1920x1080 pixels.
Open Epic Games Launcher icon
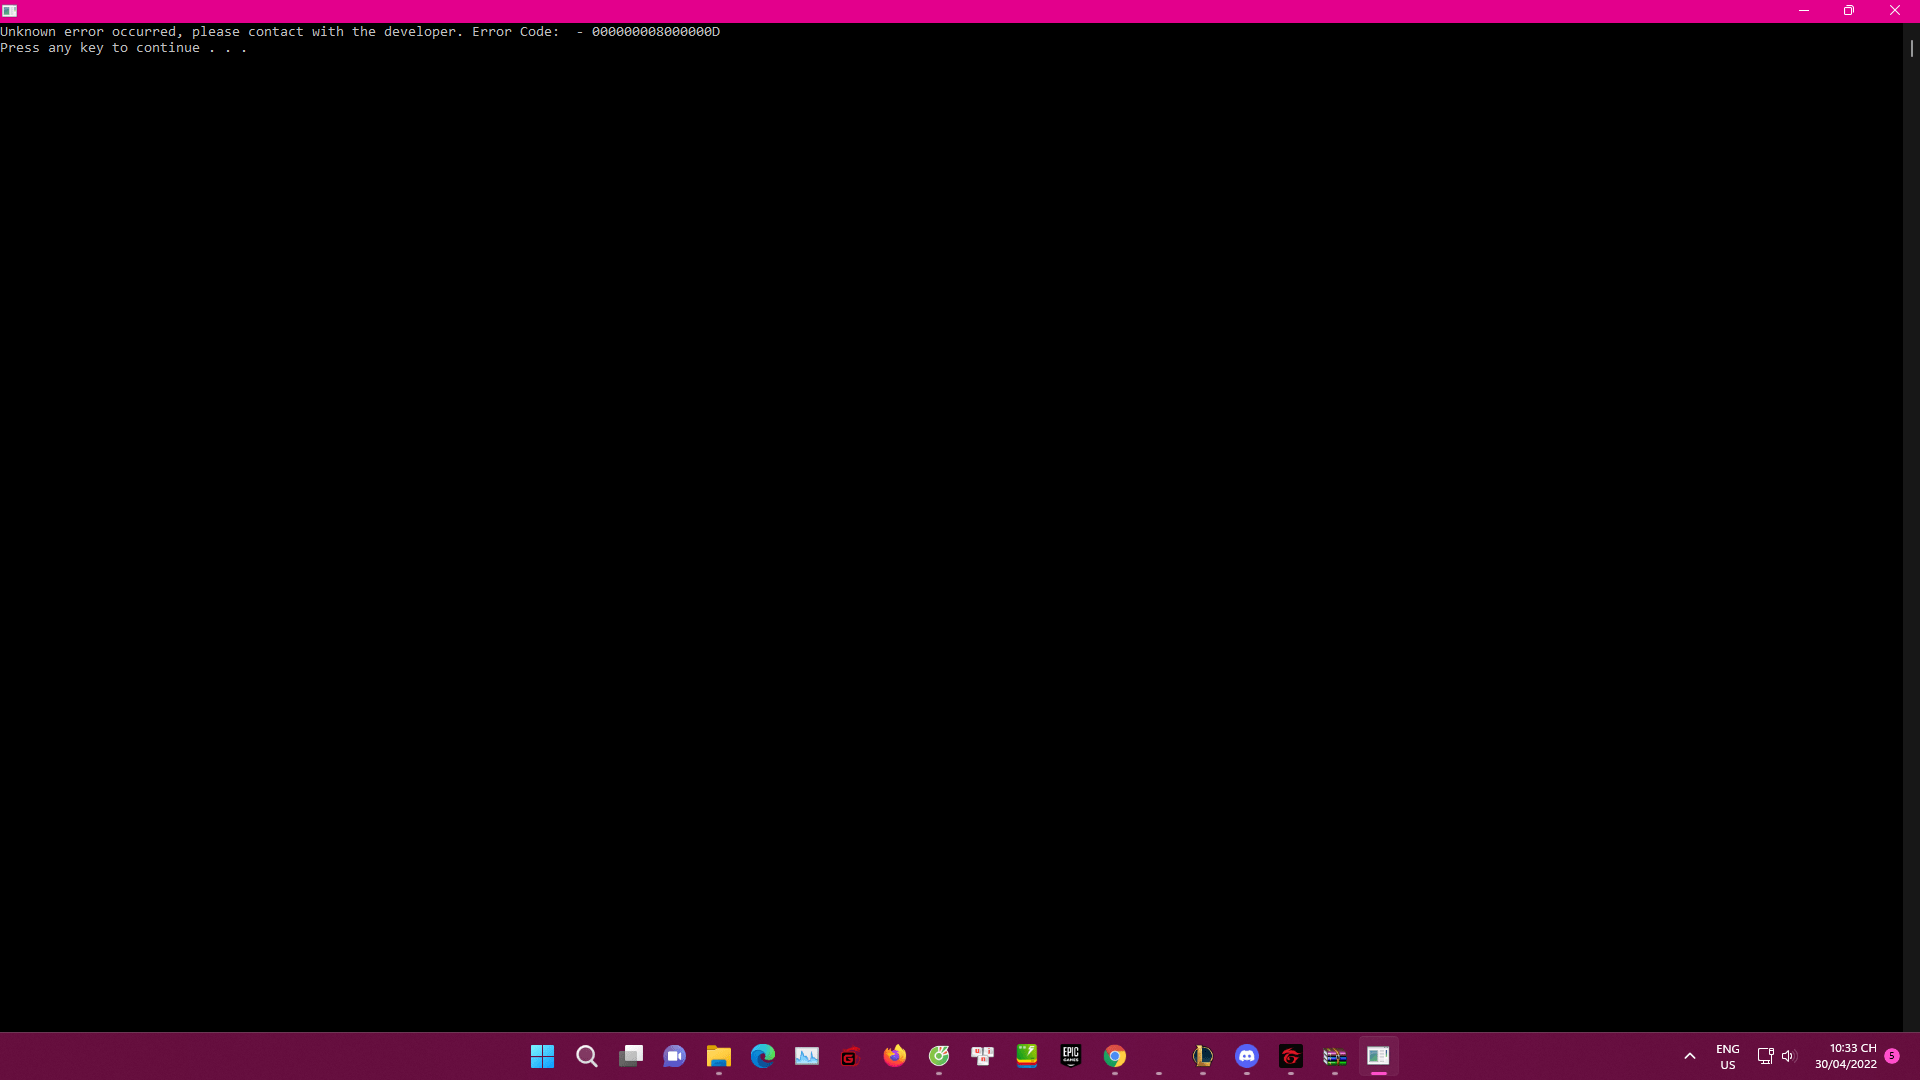tap(1071, 1056)
